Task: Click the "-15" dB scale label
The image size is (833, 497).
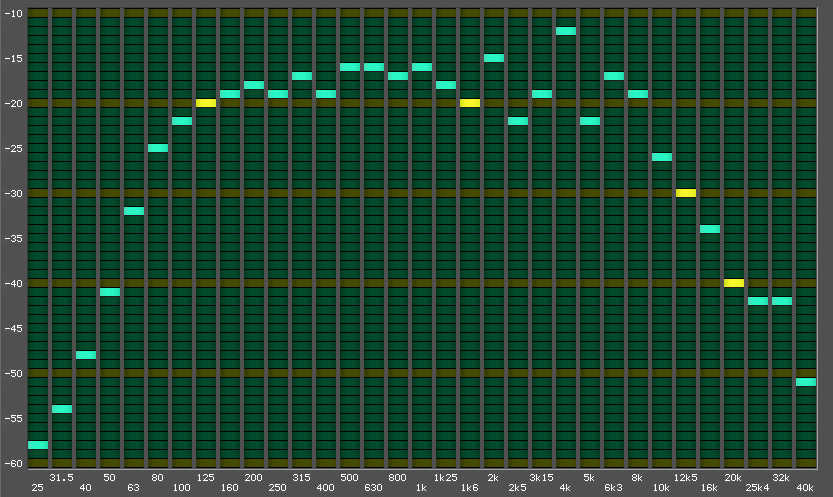Action: (x=14, y=58)
